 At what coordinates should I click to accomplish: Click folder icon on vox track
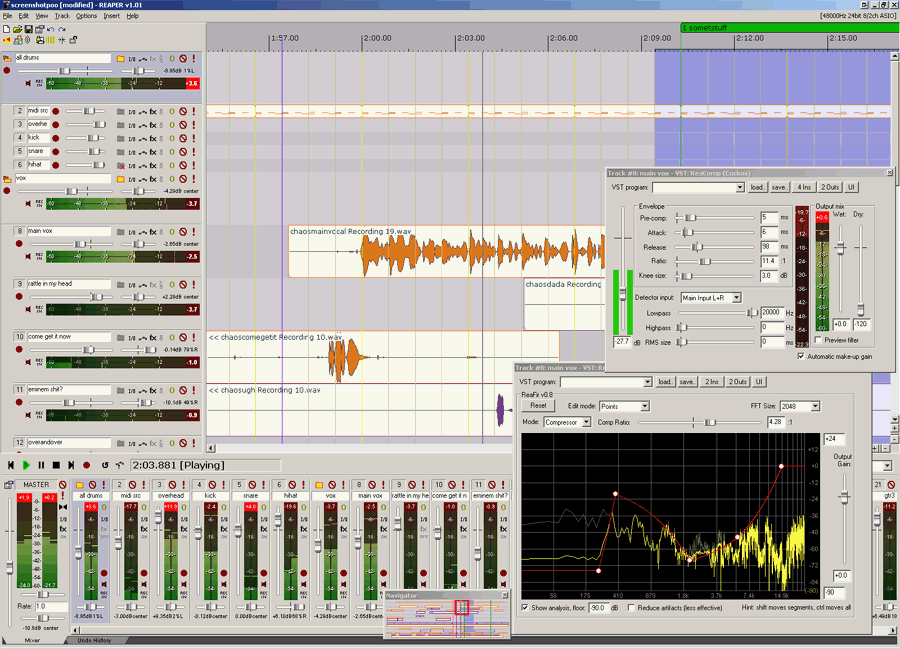click(x=121, y=179)
